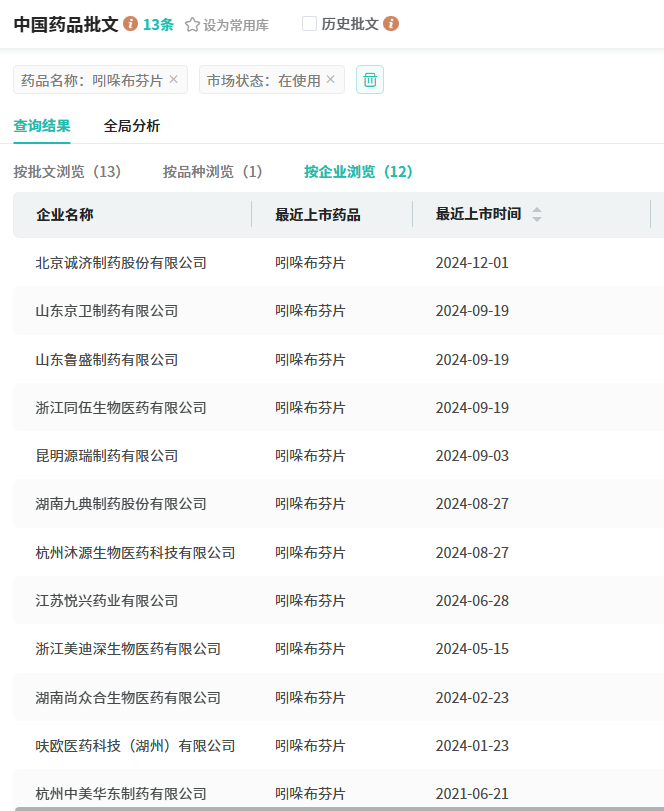664x811 pixels.
Task: Open 北京诚济制药股份有限公司 company row
Action: [x=121, y=263]
